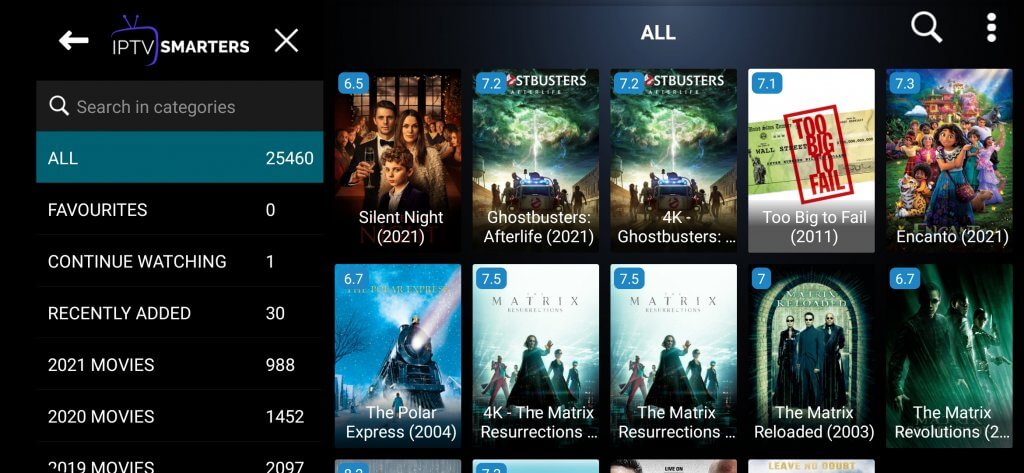Image resolution: width=1024 pixels, height=473 pixels.
Task: Select Ghostbusters: Afterlife (2021) poster
Action: 536,161
